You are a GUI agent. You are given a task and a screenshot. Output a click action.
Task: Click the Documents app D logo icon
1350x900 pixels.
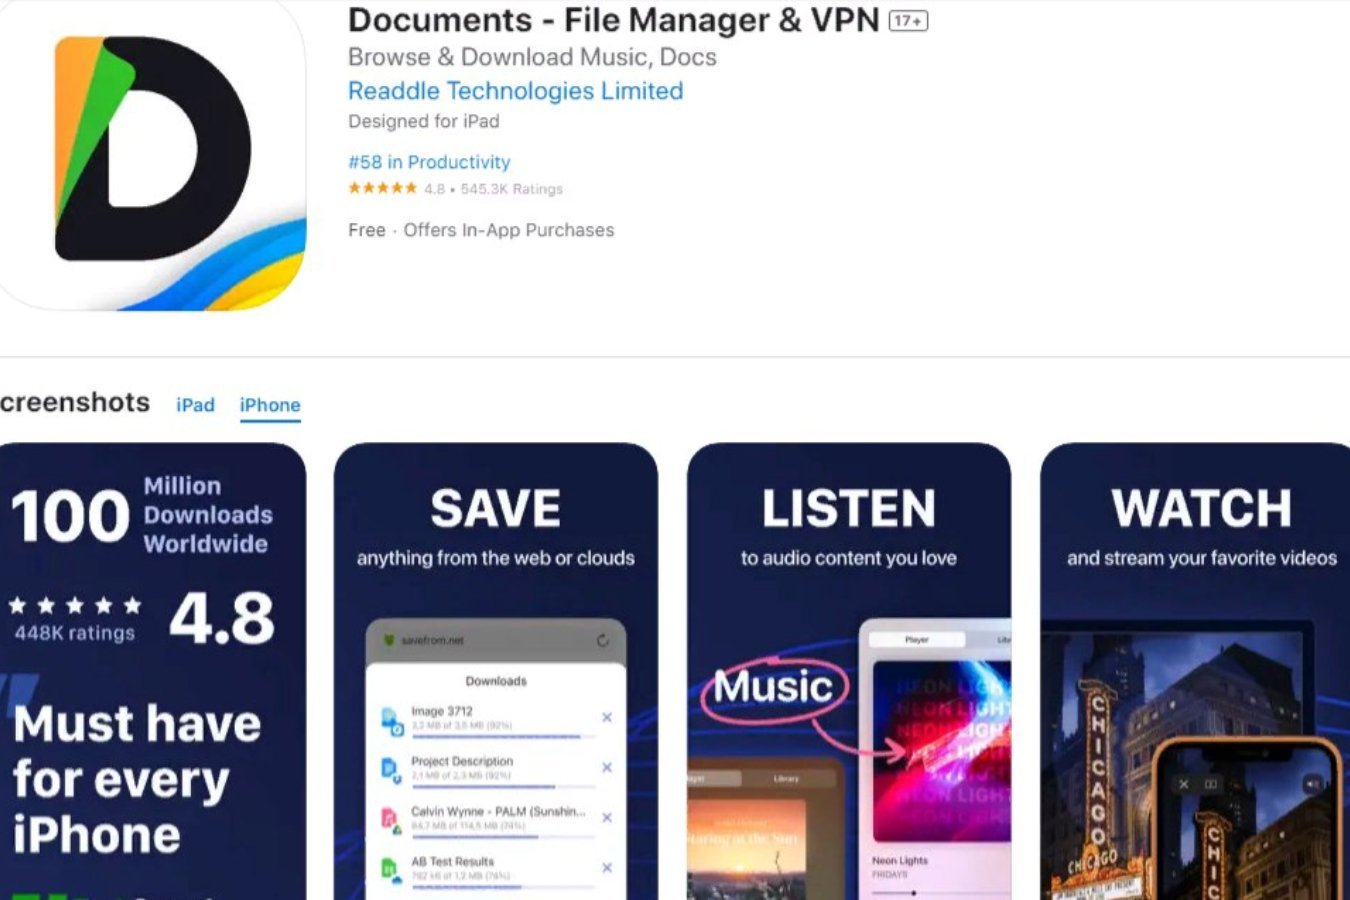(152, 157)
